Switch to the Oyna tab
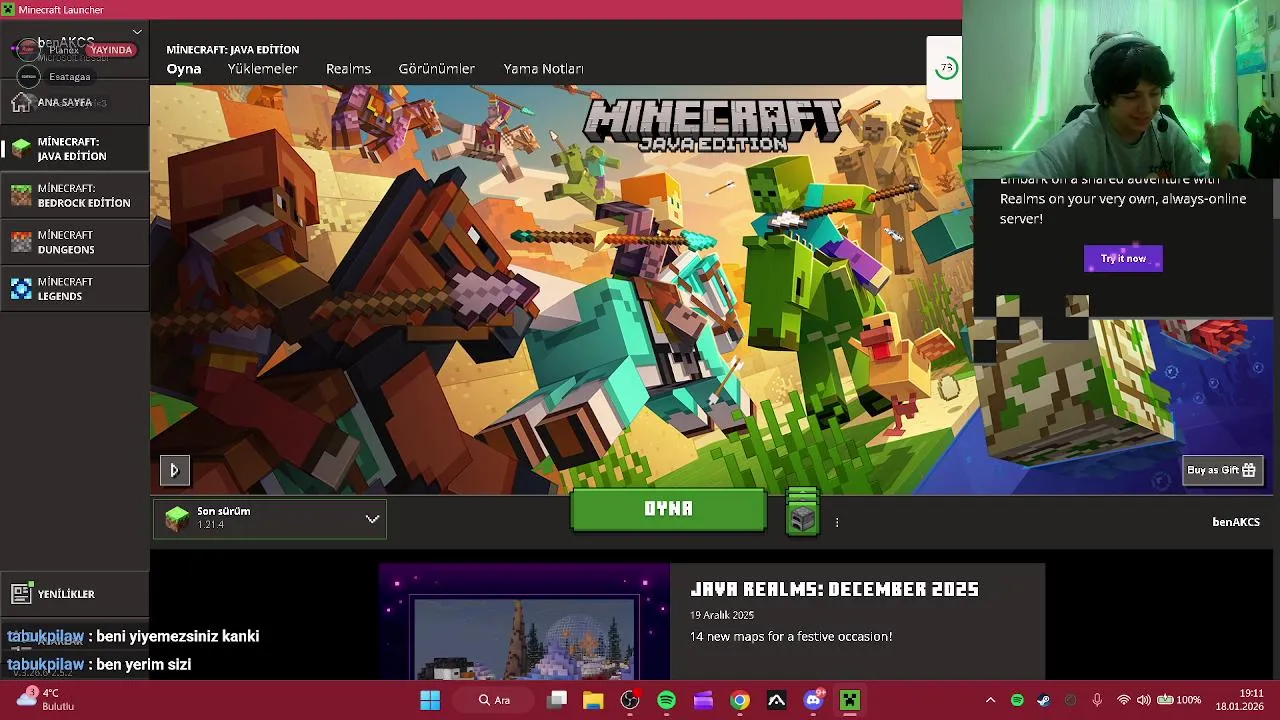This screenshot has height=720, width=1280. (x=184, y=69)
